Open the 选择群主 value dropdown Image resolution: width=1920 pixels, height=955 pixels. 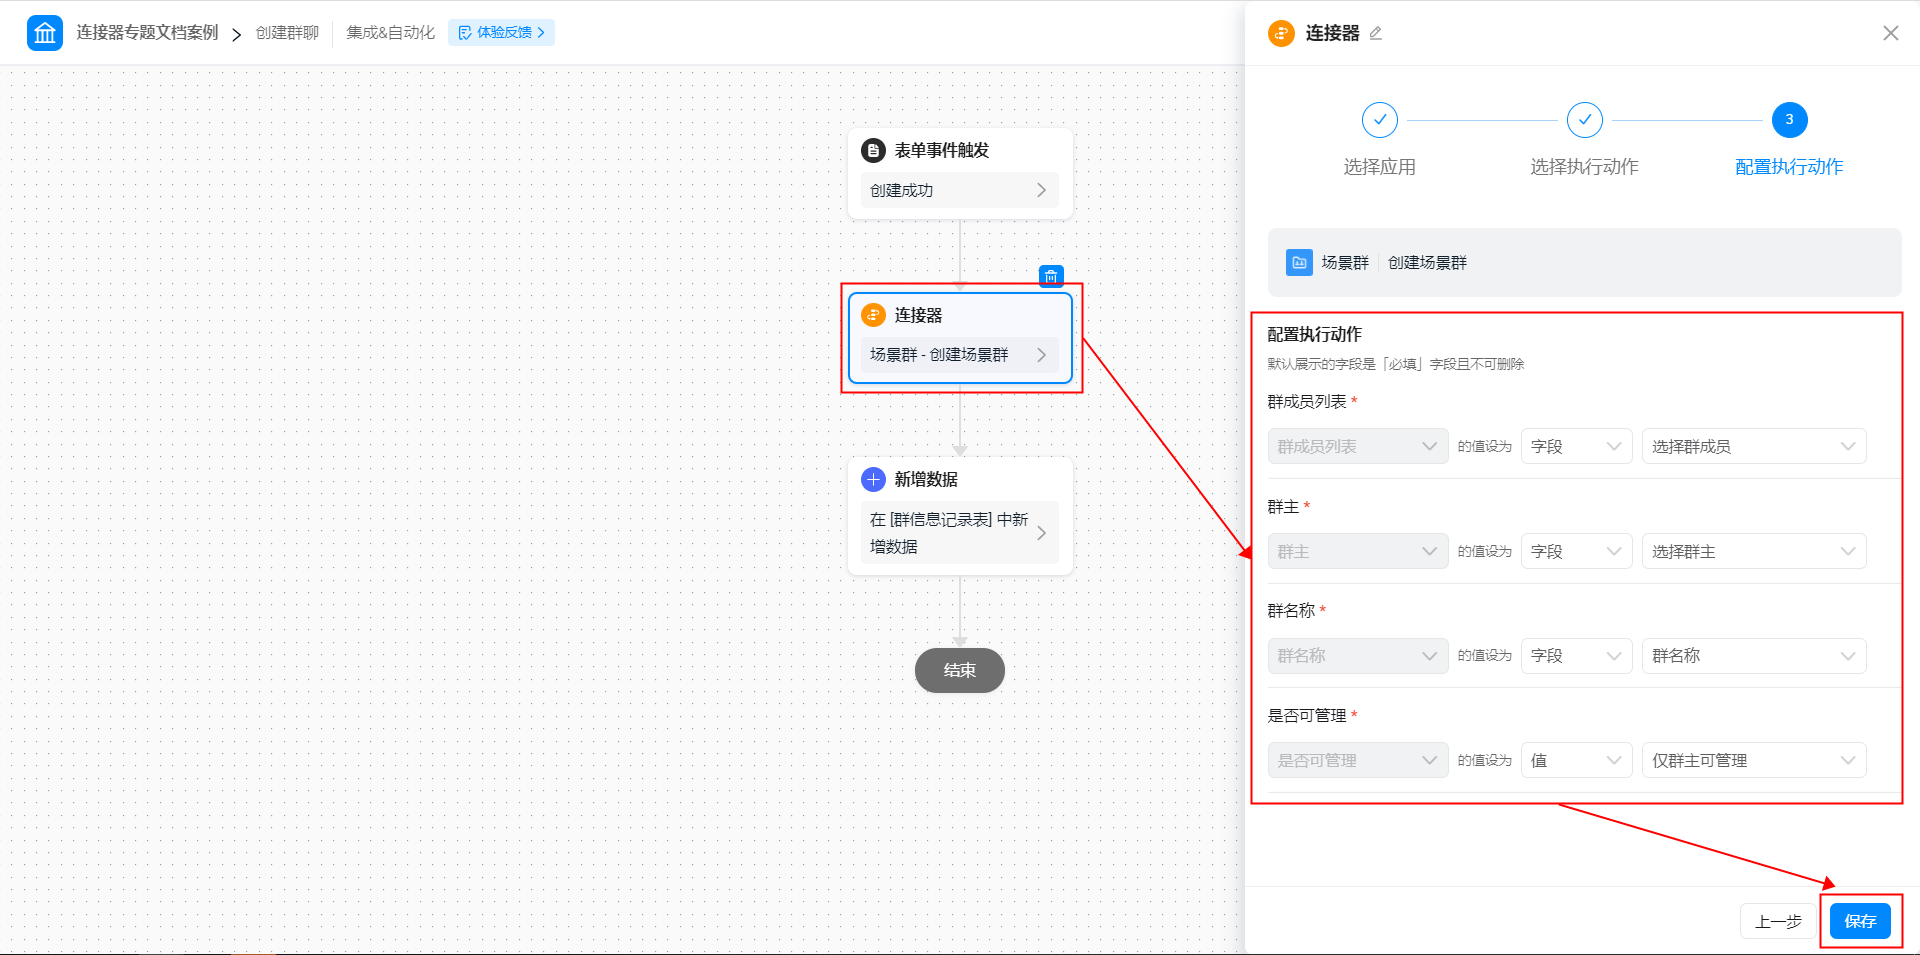(1754, 551)
